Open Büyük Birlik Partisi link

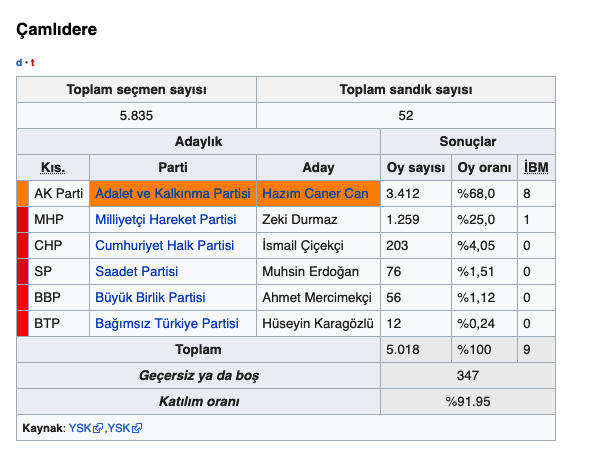(x=150, y=297)
